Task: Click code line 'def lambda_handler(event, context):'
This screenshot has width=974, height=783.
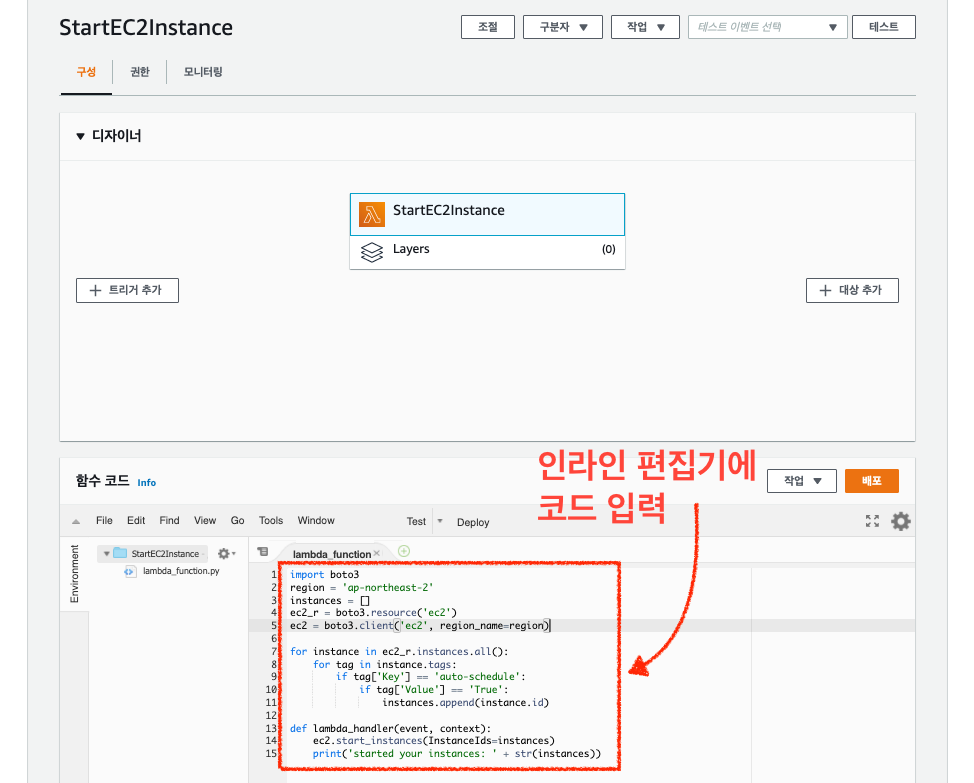Action: 390,728
